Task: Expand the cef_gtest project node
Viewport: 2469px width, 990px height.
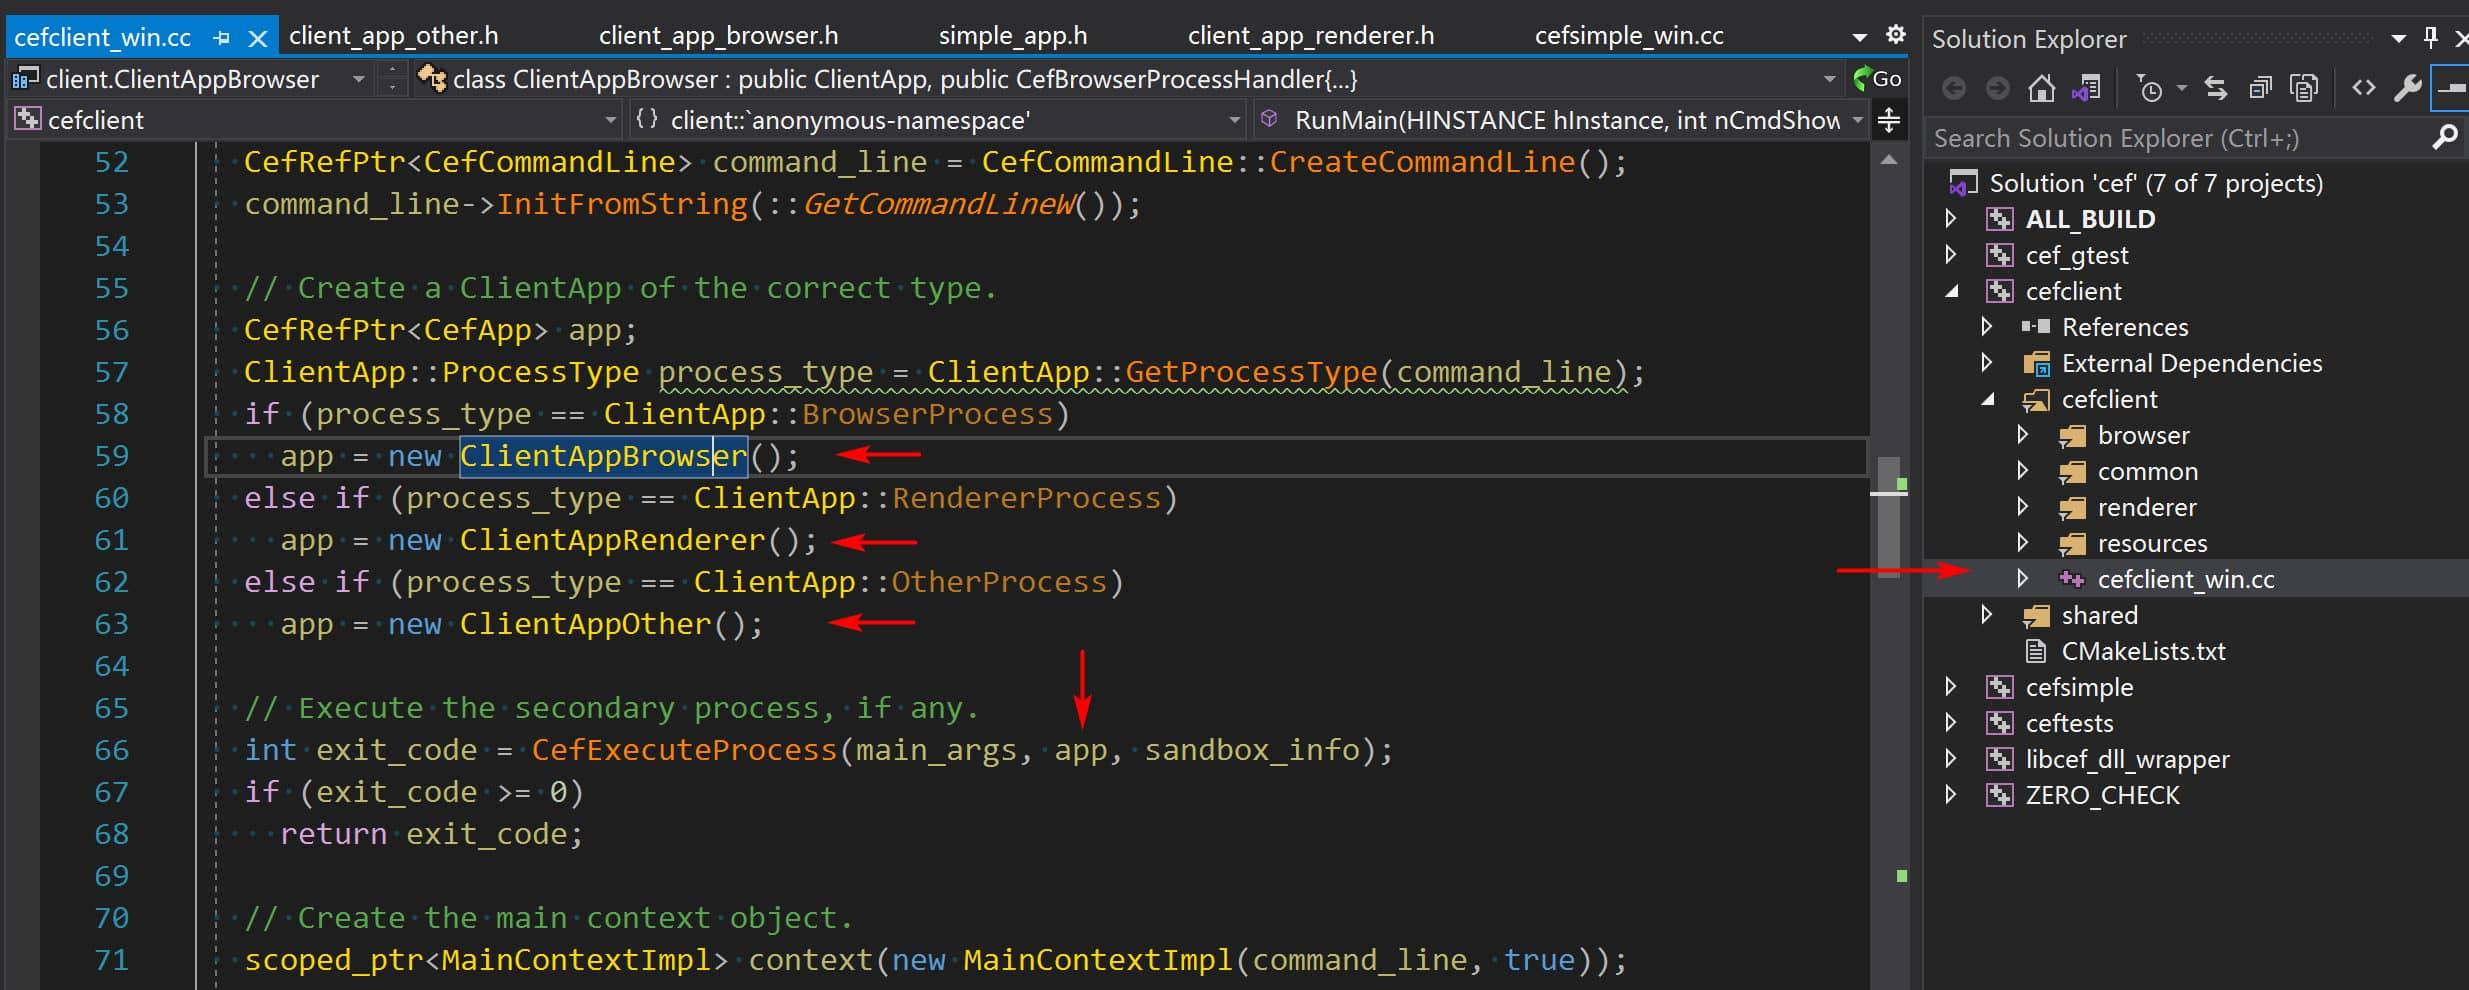Action: coord(1950,254)
